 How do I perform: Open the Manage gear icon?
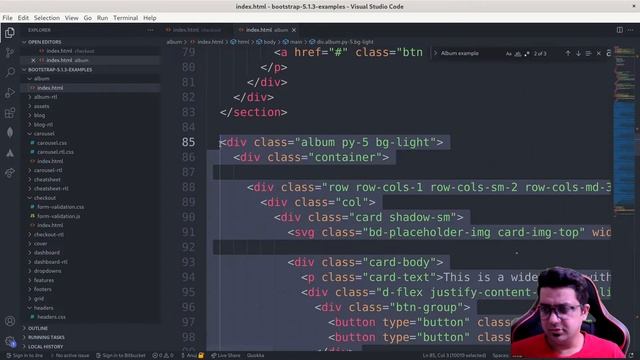[x=10, y=341]
